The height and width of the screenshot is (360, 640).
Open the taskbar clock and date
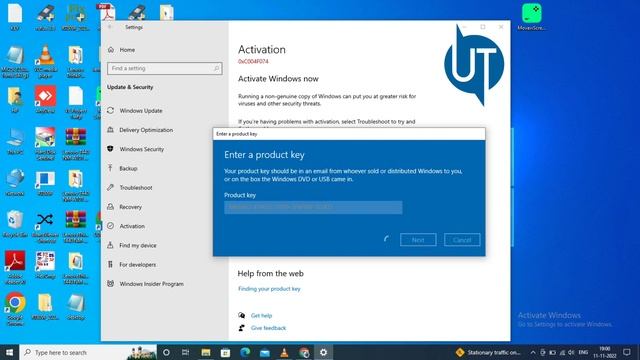[605, 352]
